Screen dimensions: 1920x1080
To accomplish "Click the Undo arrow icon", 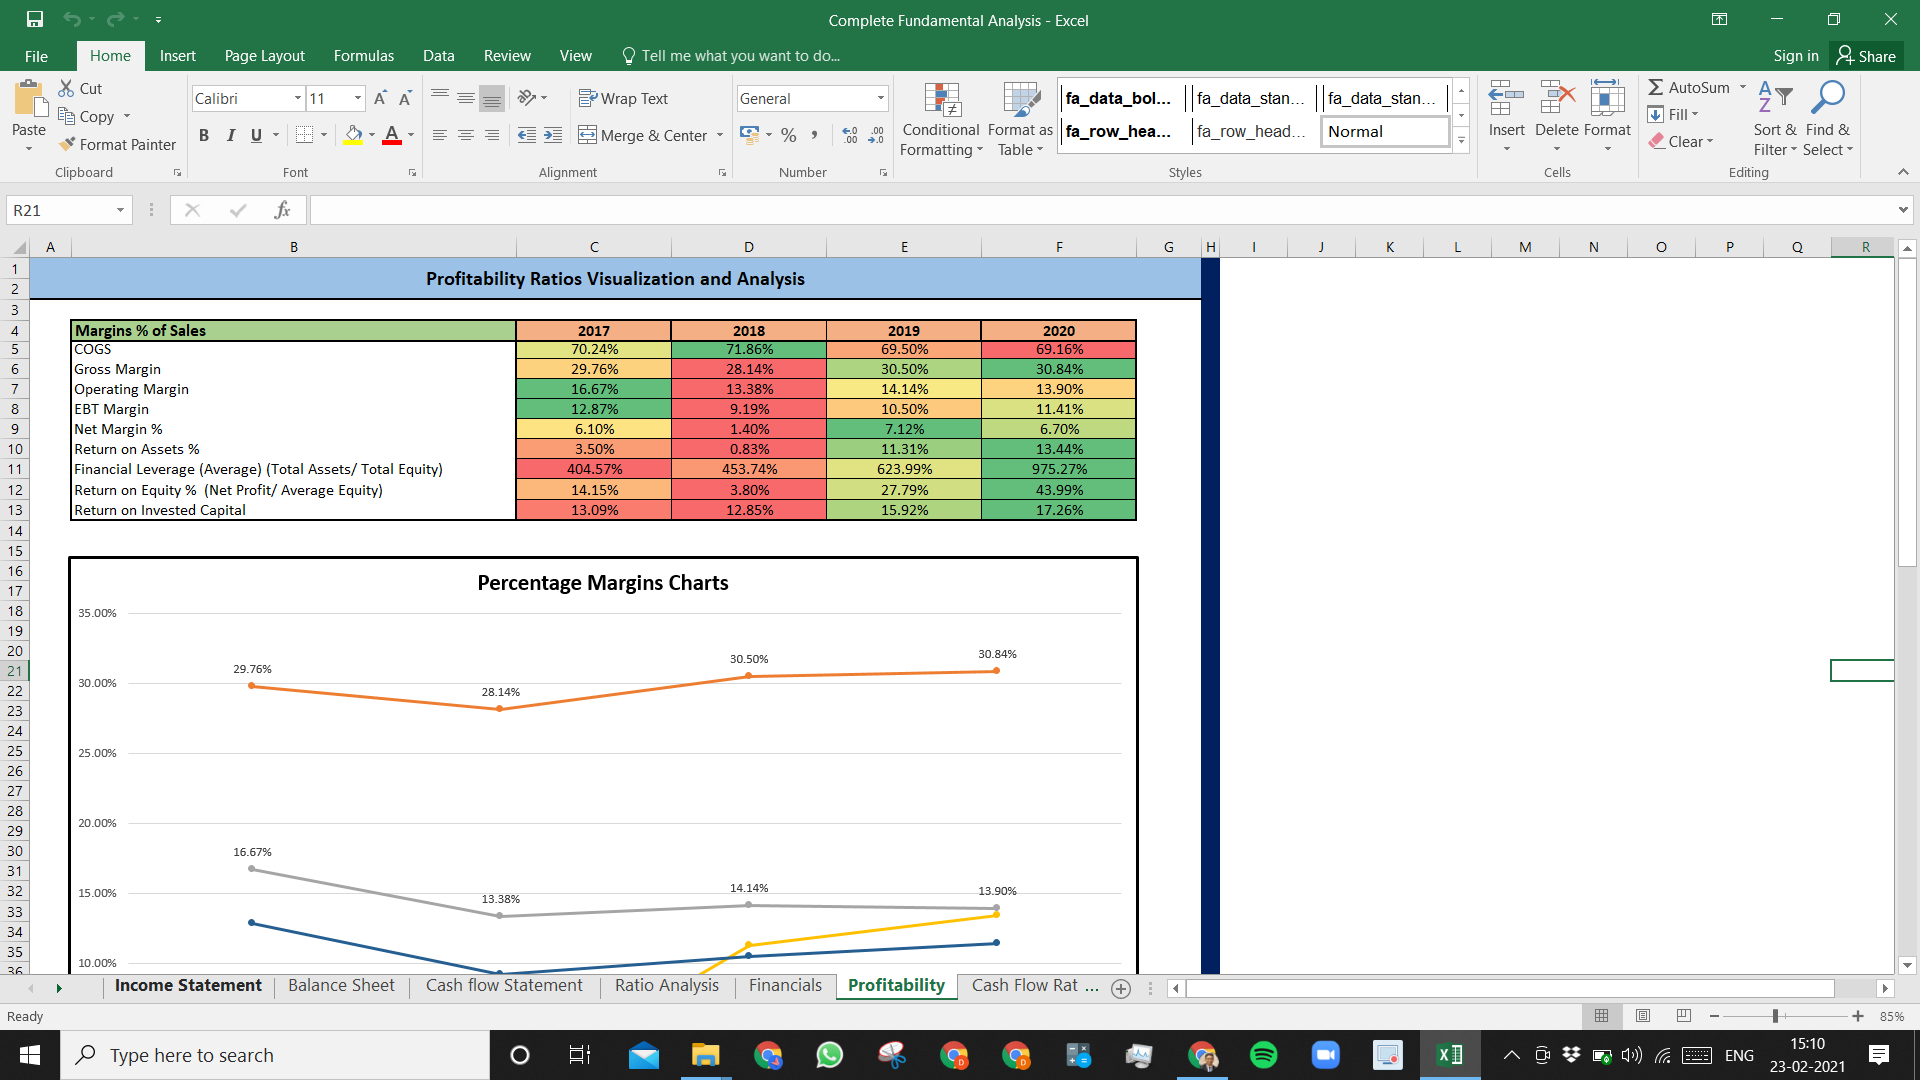I will point(72,19).
